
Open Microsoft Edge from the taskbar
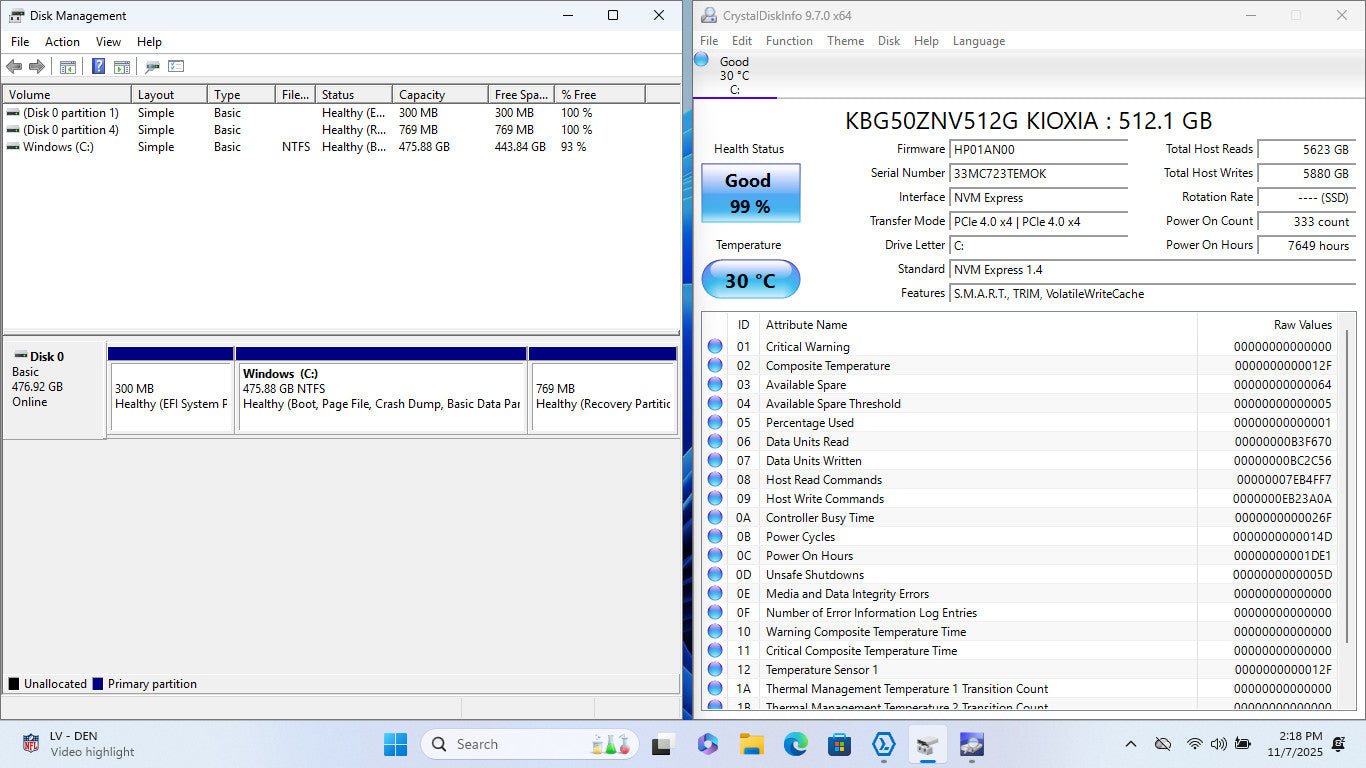[795, 744]
